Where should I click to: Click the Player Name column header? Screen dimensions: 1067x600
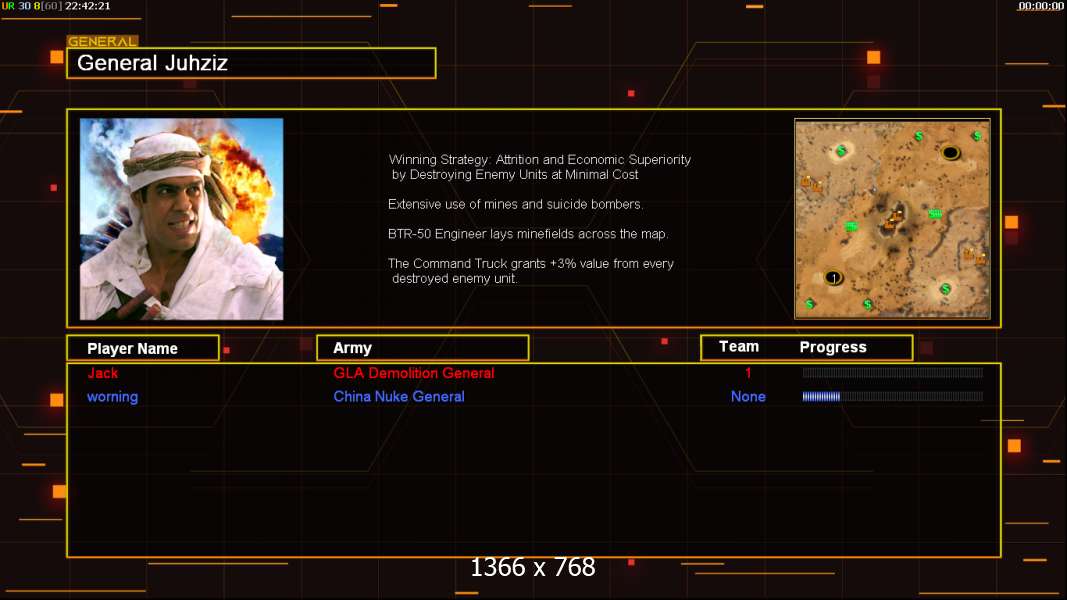pos(143,348)
